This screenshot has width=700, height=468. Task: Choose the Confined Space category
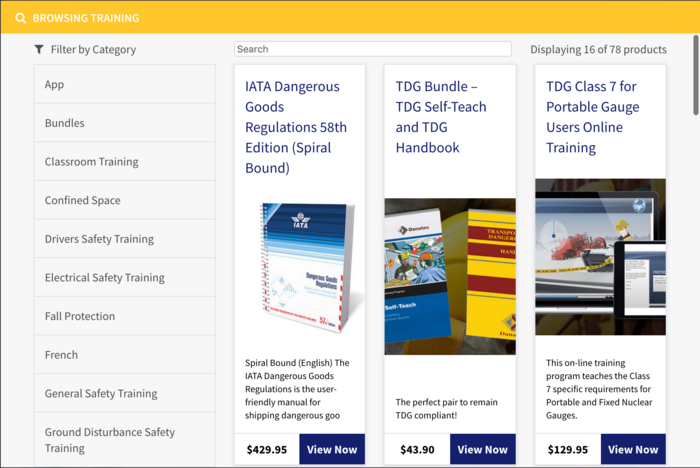pos(125,200)
